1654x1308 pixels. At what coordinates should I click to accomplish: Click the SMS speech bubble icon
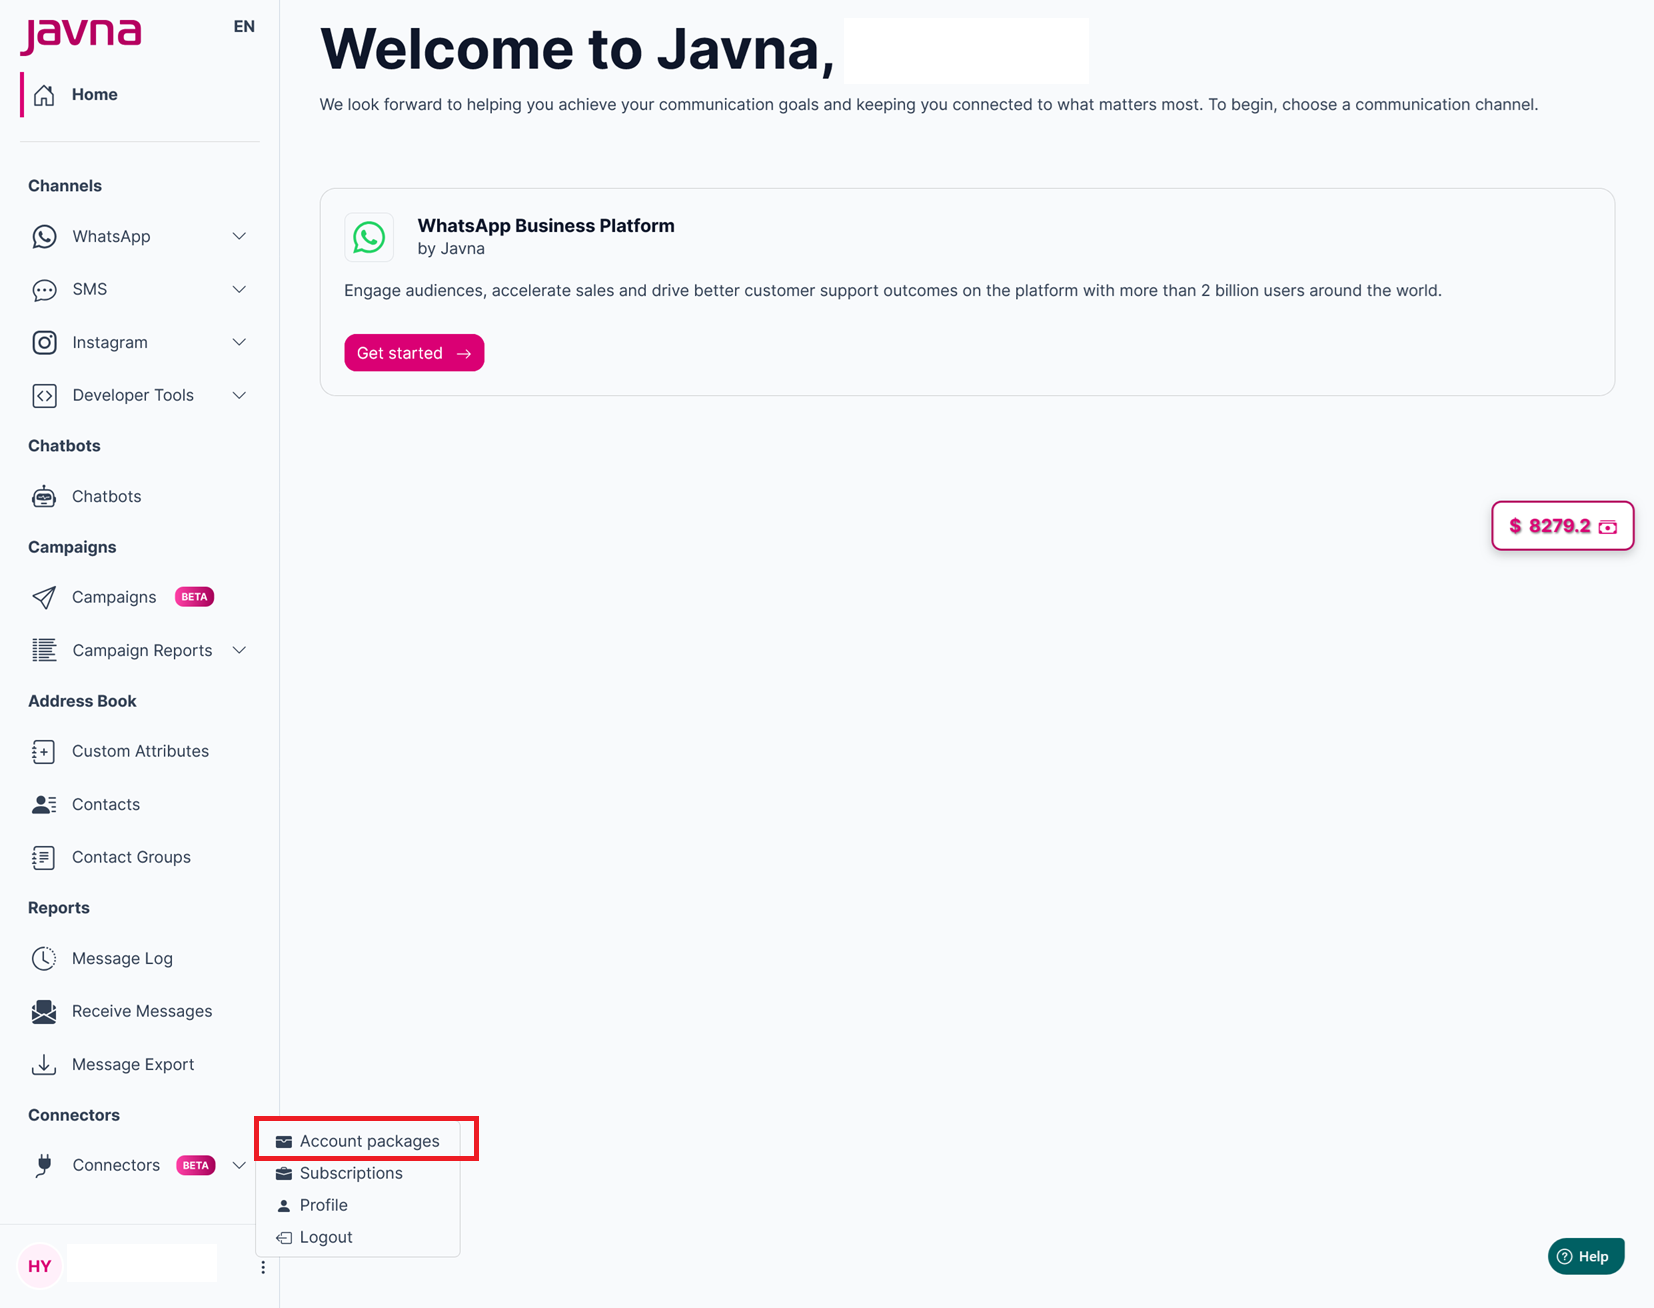tap(44, 290)
